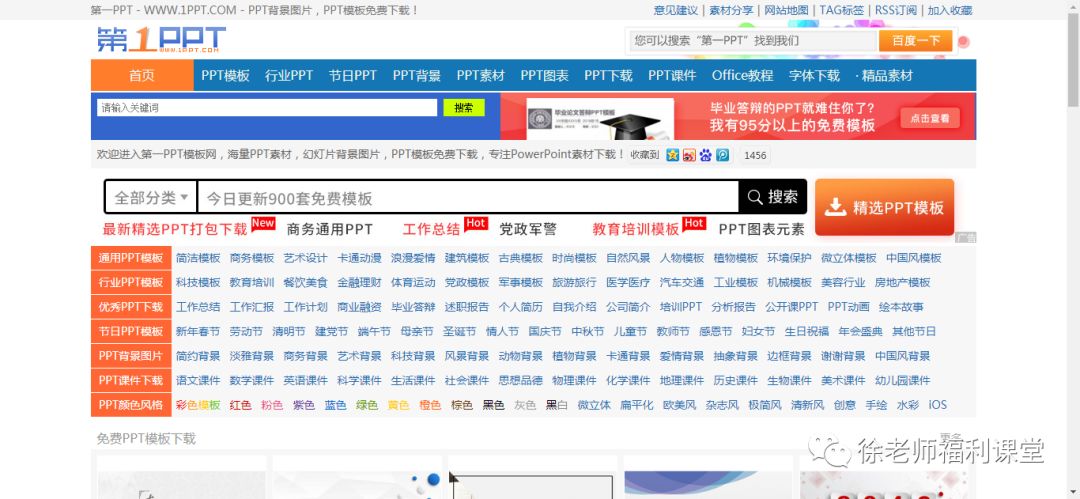Image resolution: width=1080 pixels, height=499 pixels.
Task: Open 工作总结 Hot link
Action: click(x=431, y=229)
